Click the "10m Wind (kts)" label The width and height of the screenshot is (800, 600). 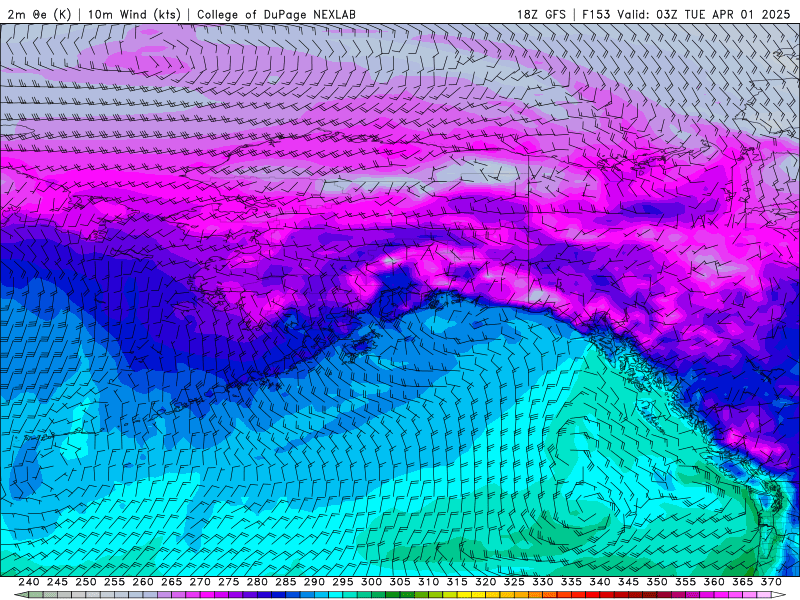tap(134, 14)
